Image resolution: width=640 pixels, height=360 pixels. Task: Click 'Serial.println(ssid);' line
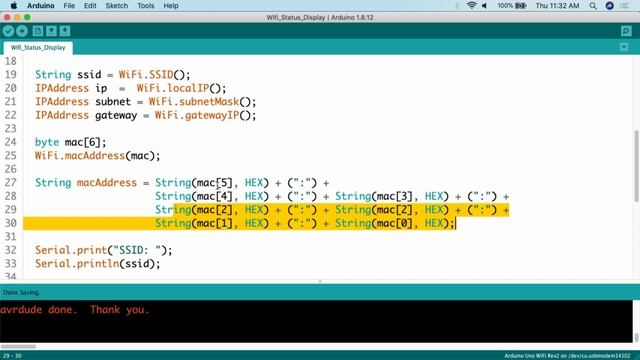point(98,263)
